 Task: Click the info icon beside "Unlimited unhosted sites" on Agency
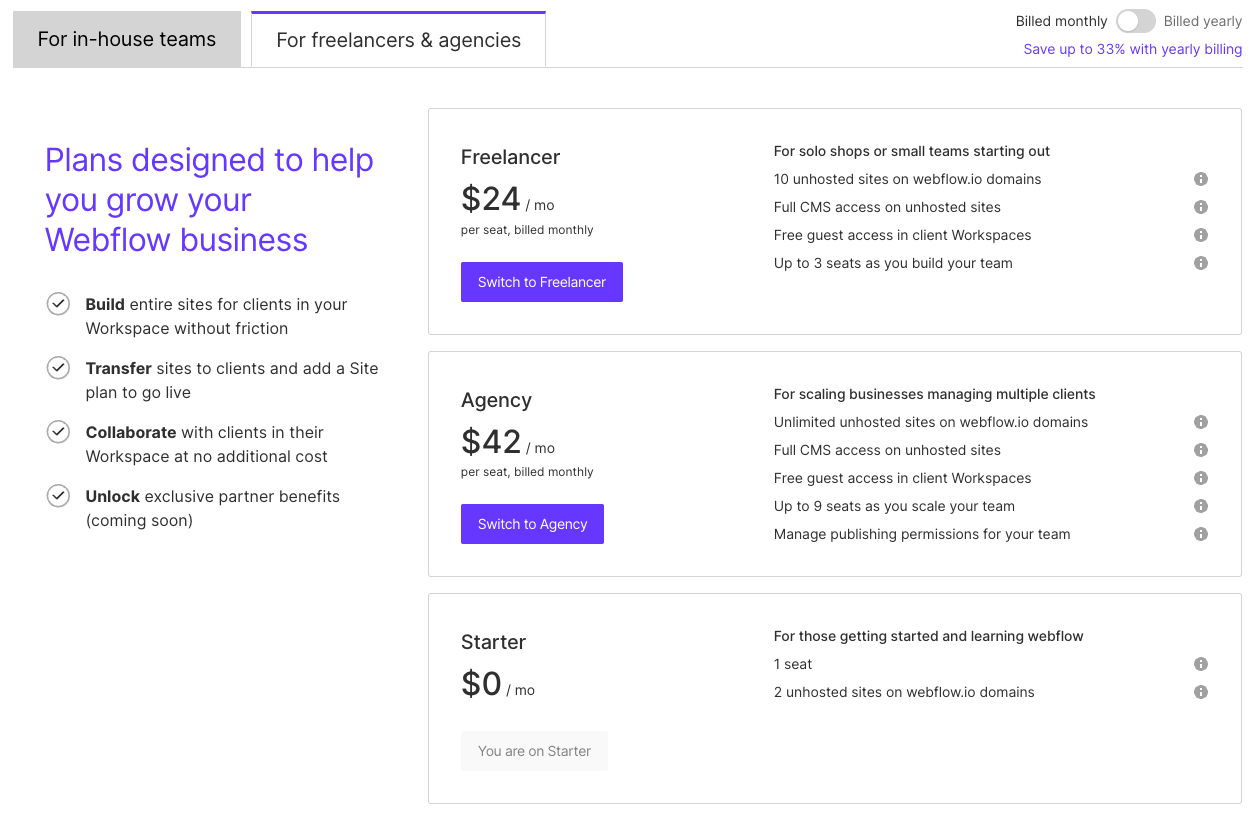click(1201, 422)
